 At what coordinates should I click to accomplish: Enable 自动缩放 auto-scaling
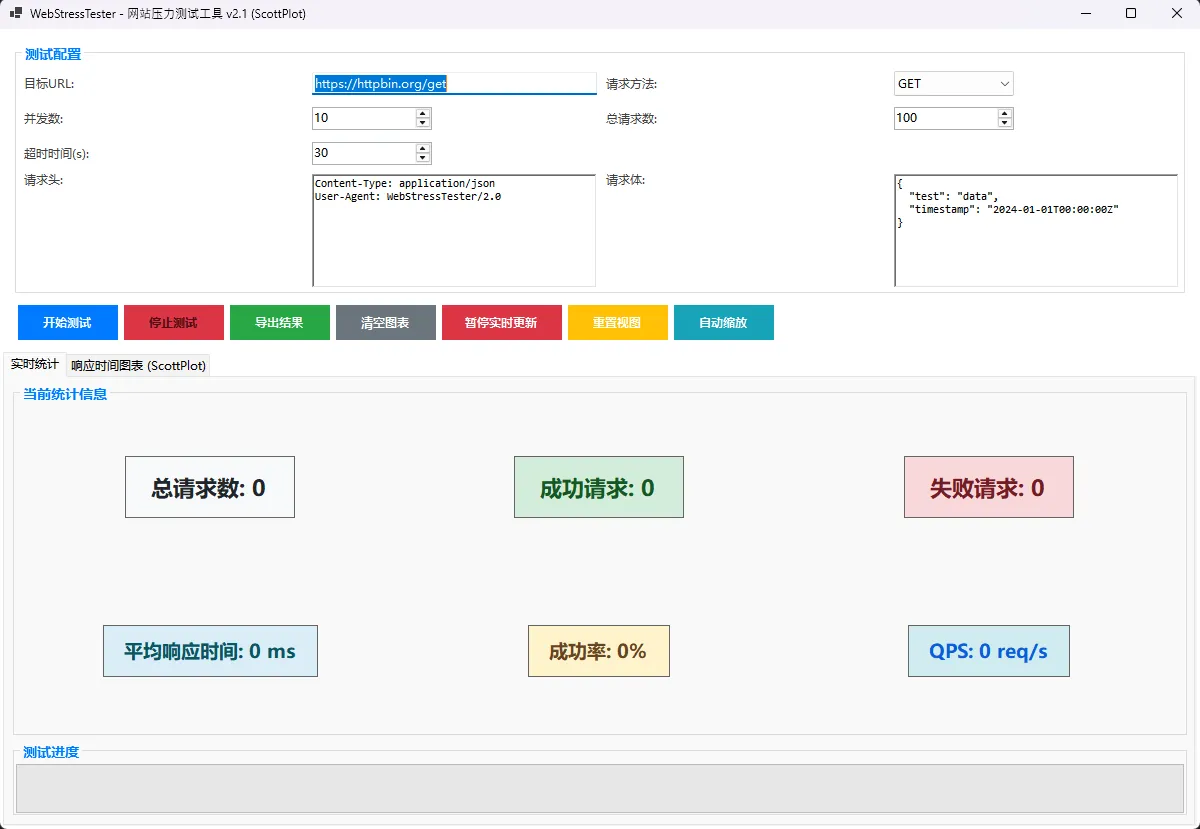pyautogui.click(x=723, y=323)
